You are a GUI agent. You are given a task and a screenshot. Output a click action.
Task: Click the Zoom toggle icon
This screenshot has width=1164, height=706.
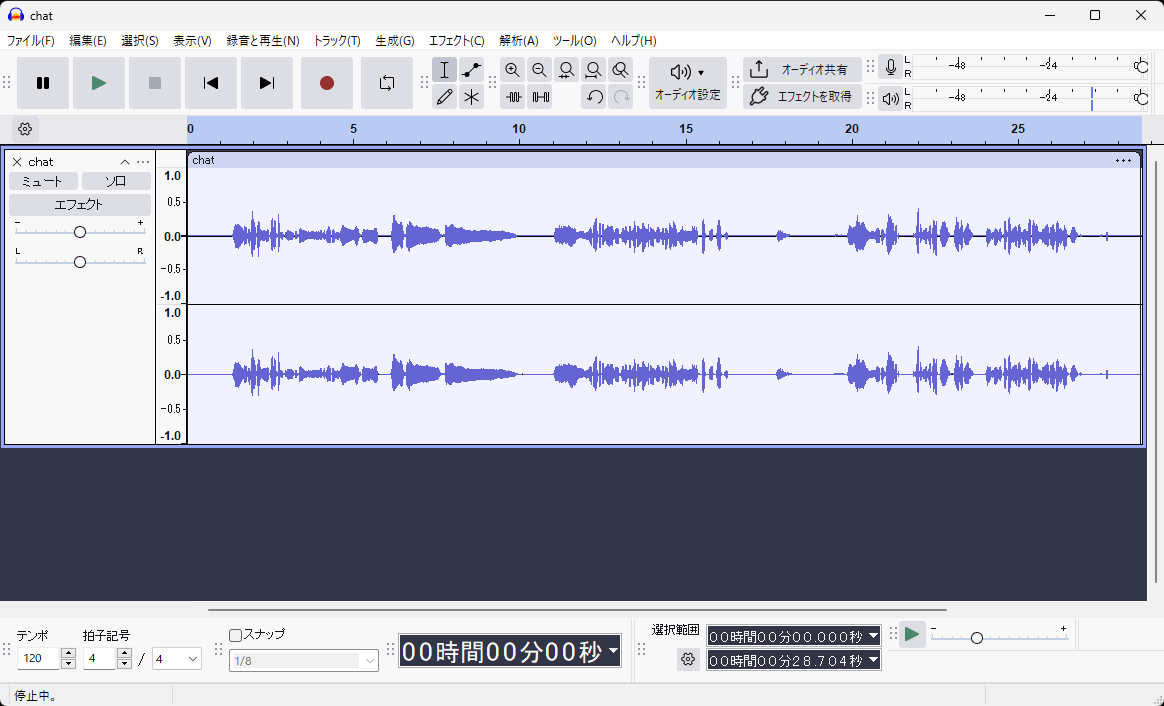click(x=621, y=70)
